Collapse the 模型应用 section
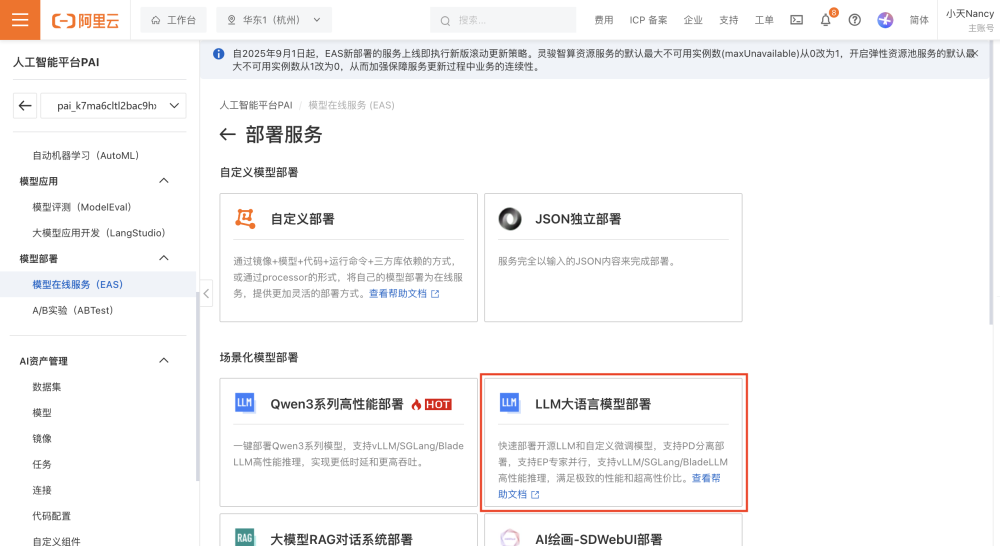Screen dimensions: 1000x546 point(163,181)
